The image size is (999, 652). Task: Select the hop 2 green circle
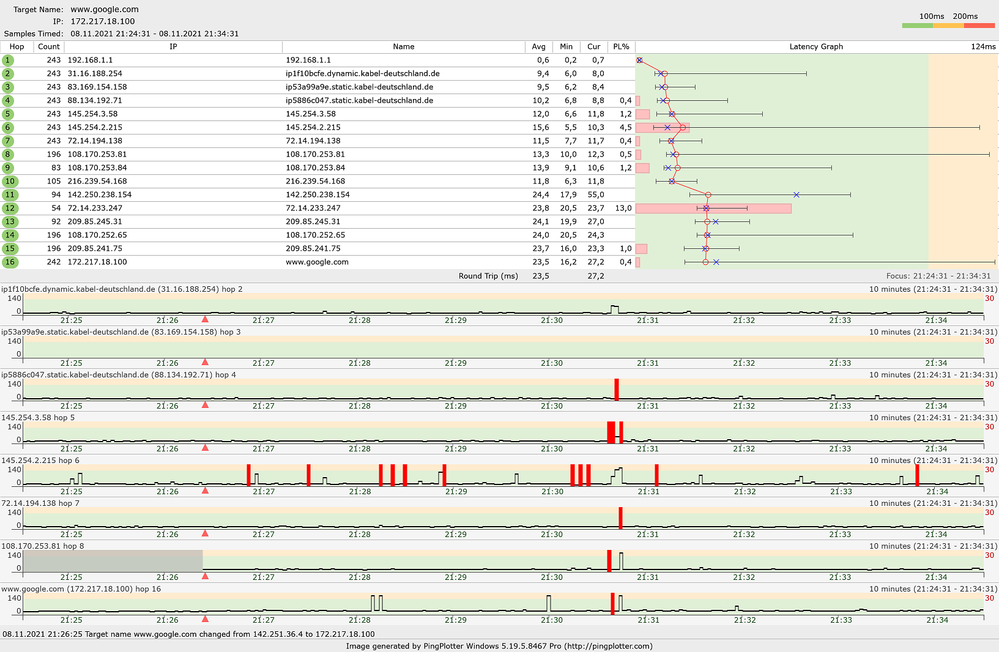[x=8, y=73]
